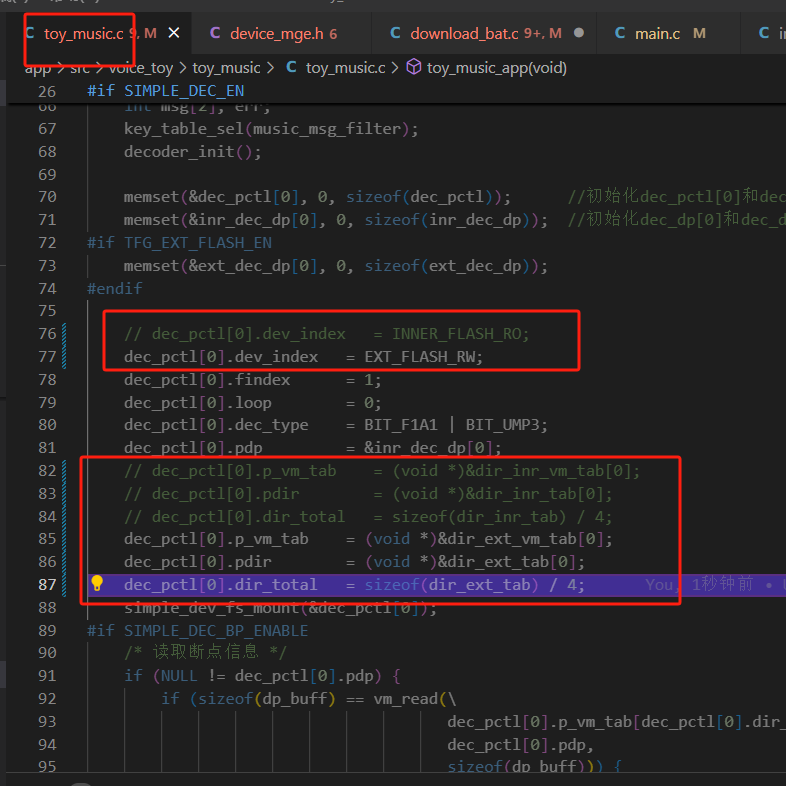Click 'if (NULL != dec_pctl[0].pdp)' on line 91

253,676
